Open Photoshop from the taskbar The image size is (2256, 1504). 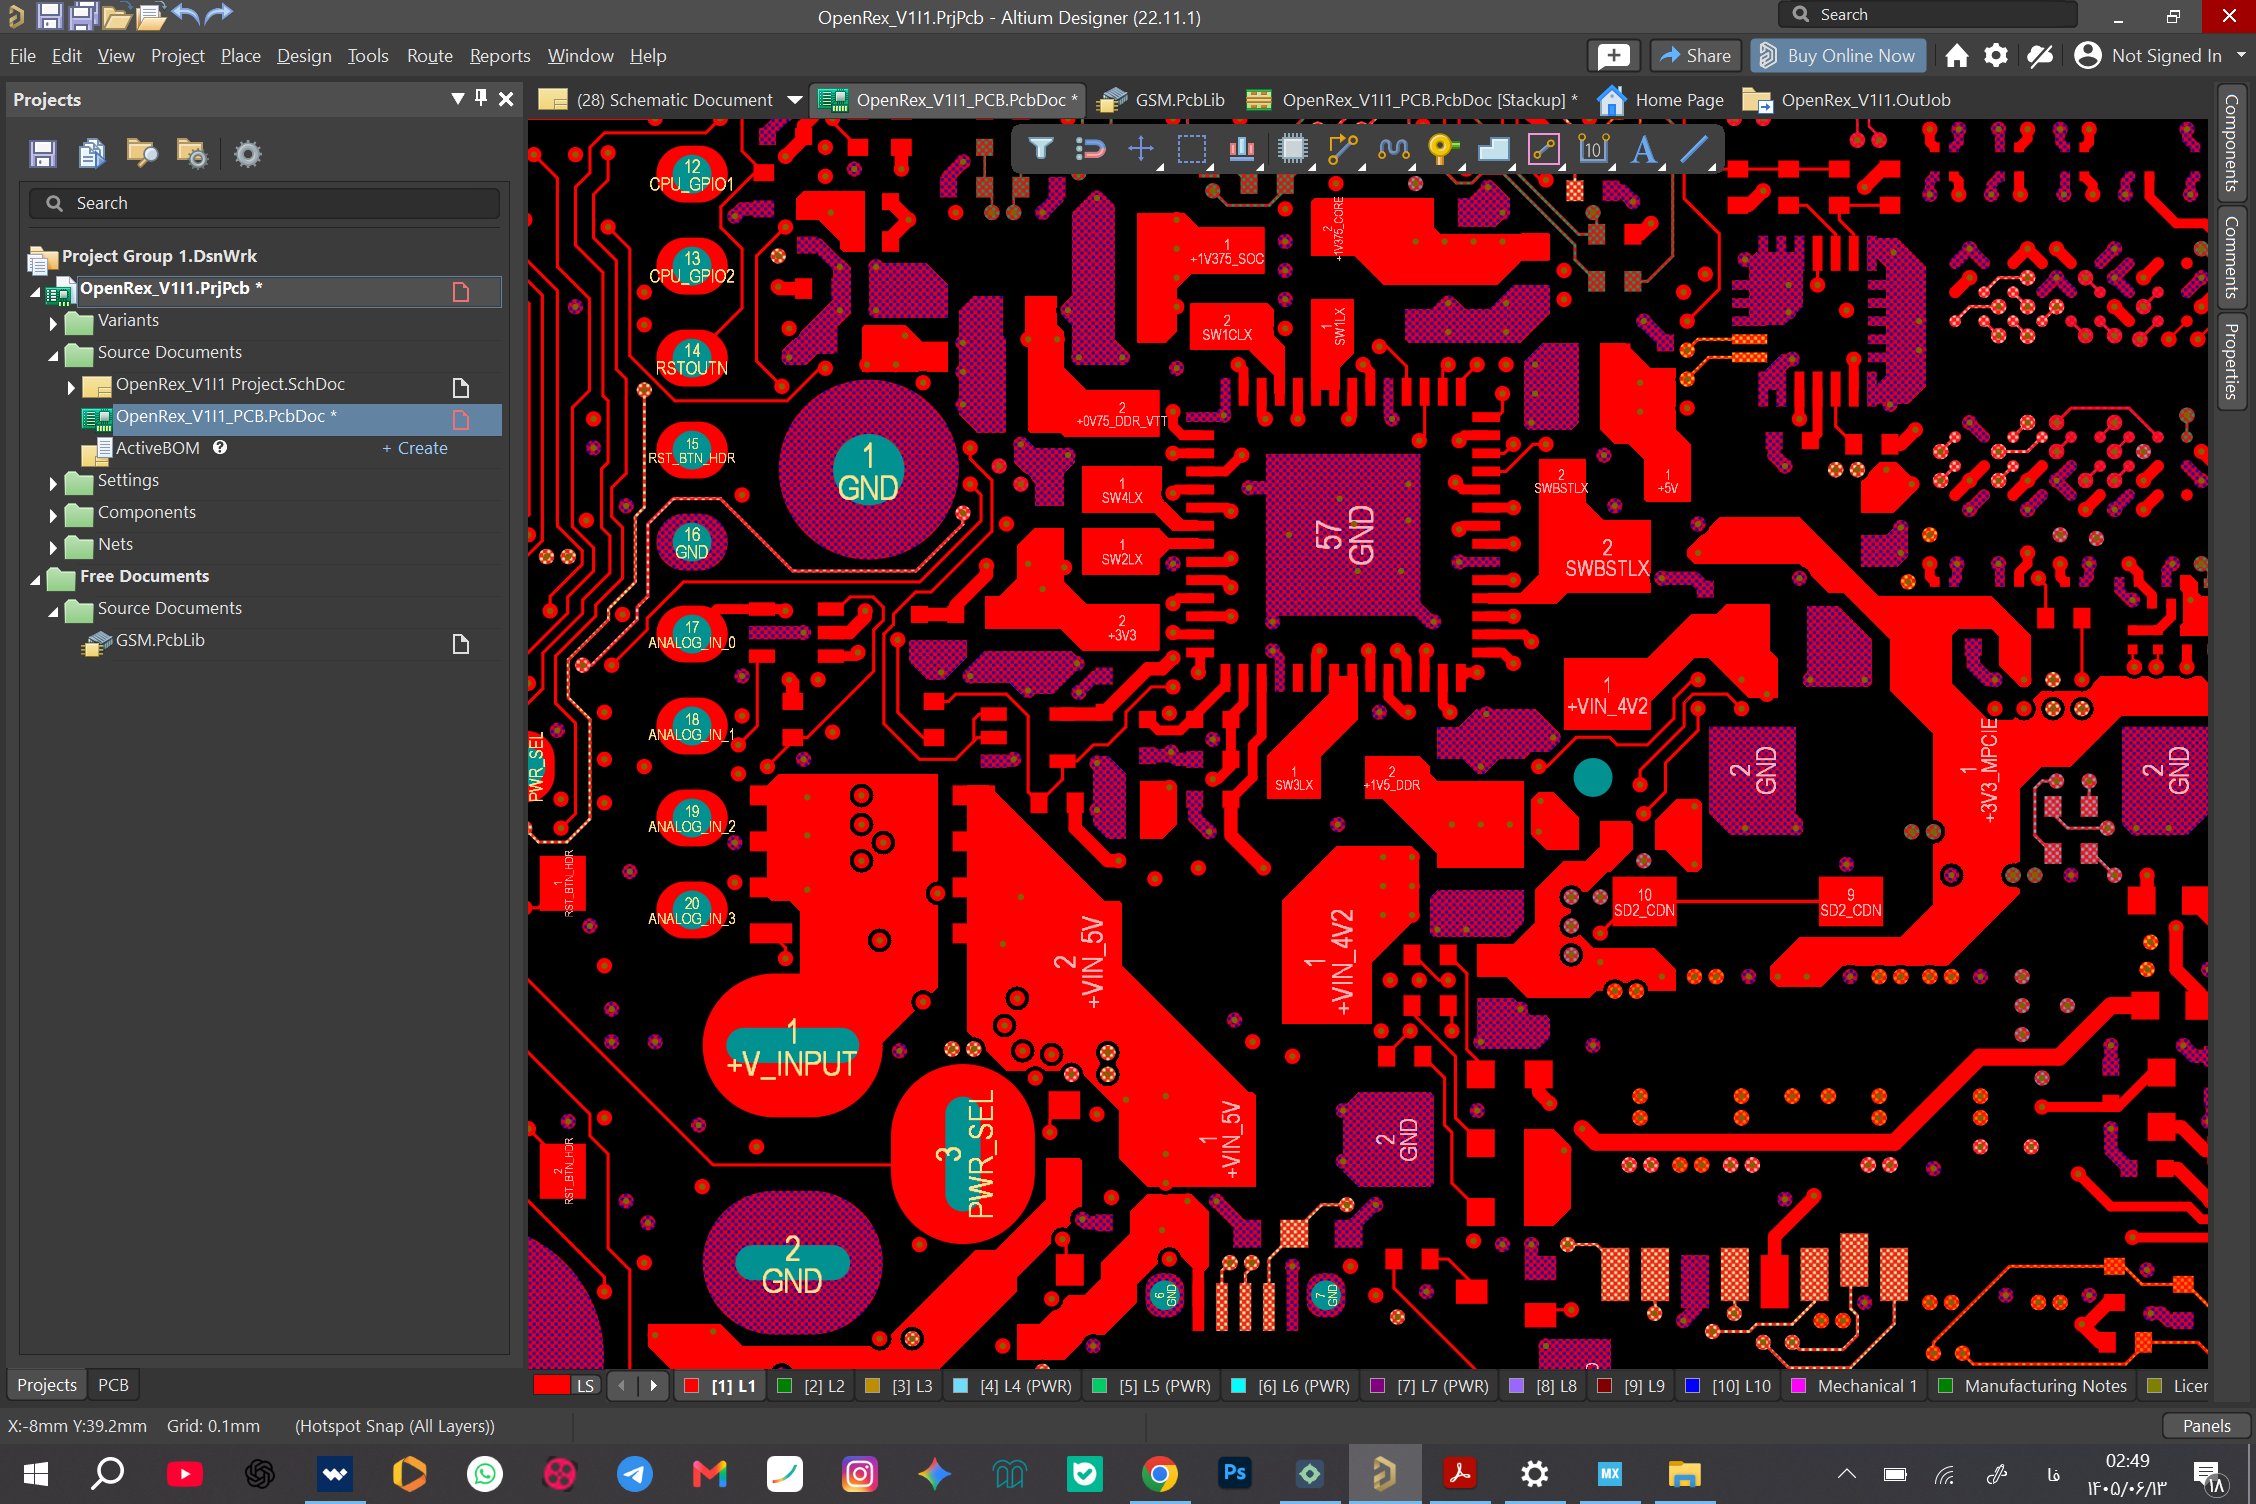click(x=1235, y=1474)
